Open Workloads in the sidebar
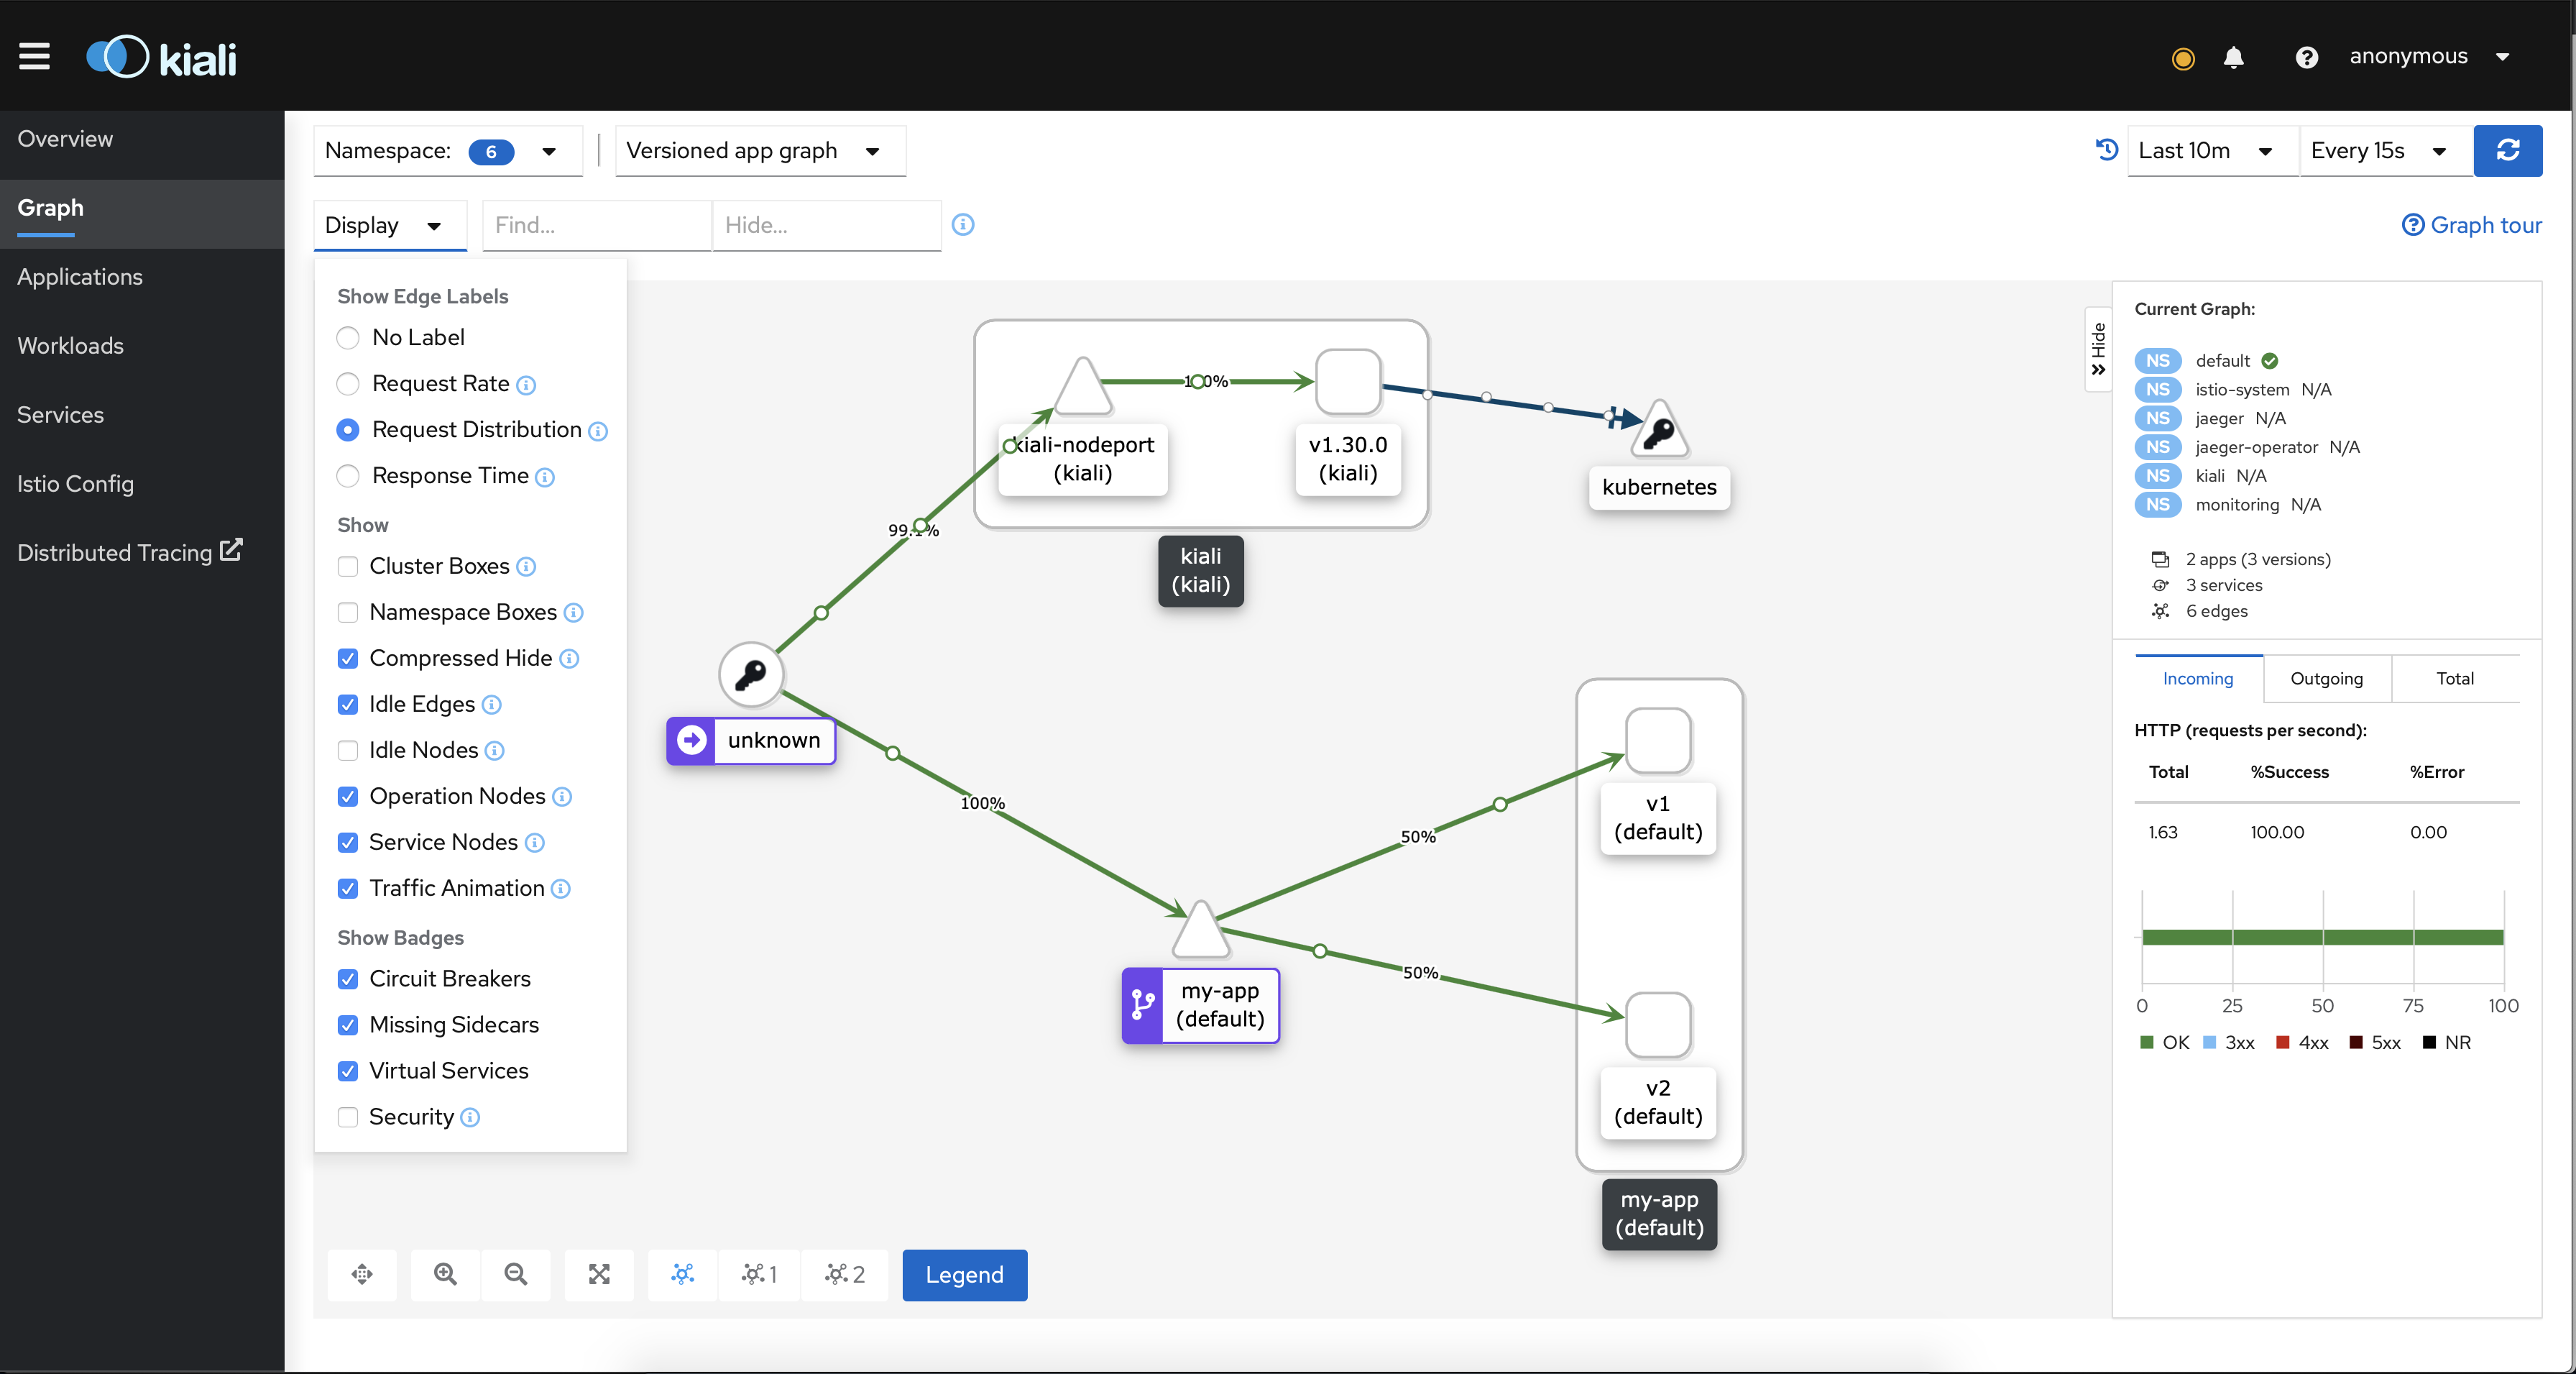This screenshot has width=2576, height=1374. pos(70,346)
